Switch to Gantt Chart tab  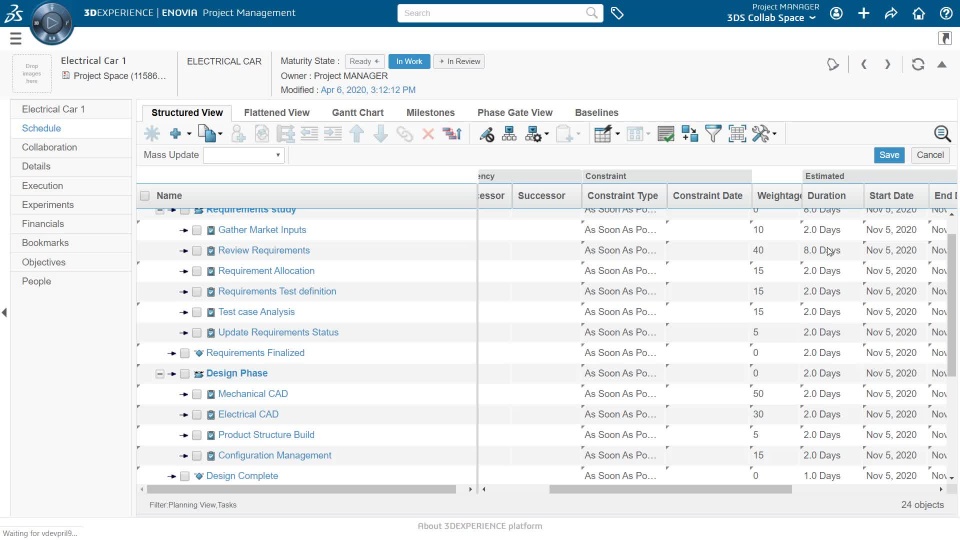(x=358, y=113)
